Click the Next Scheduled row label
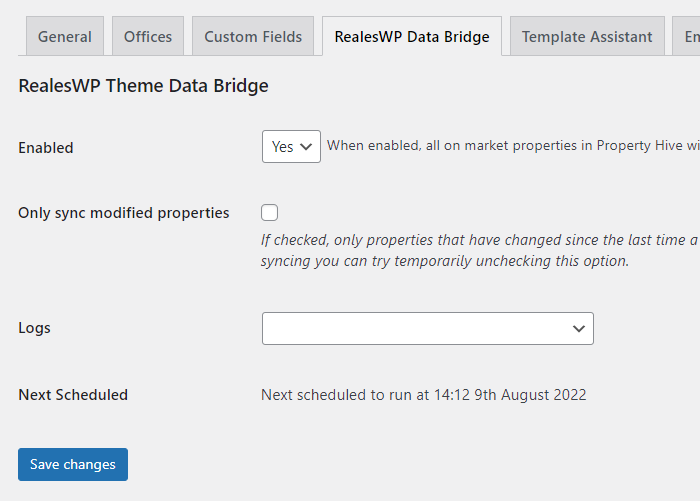Image resolution: width=700 pixels, height=501 pixels. pos(73,395)
